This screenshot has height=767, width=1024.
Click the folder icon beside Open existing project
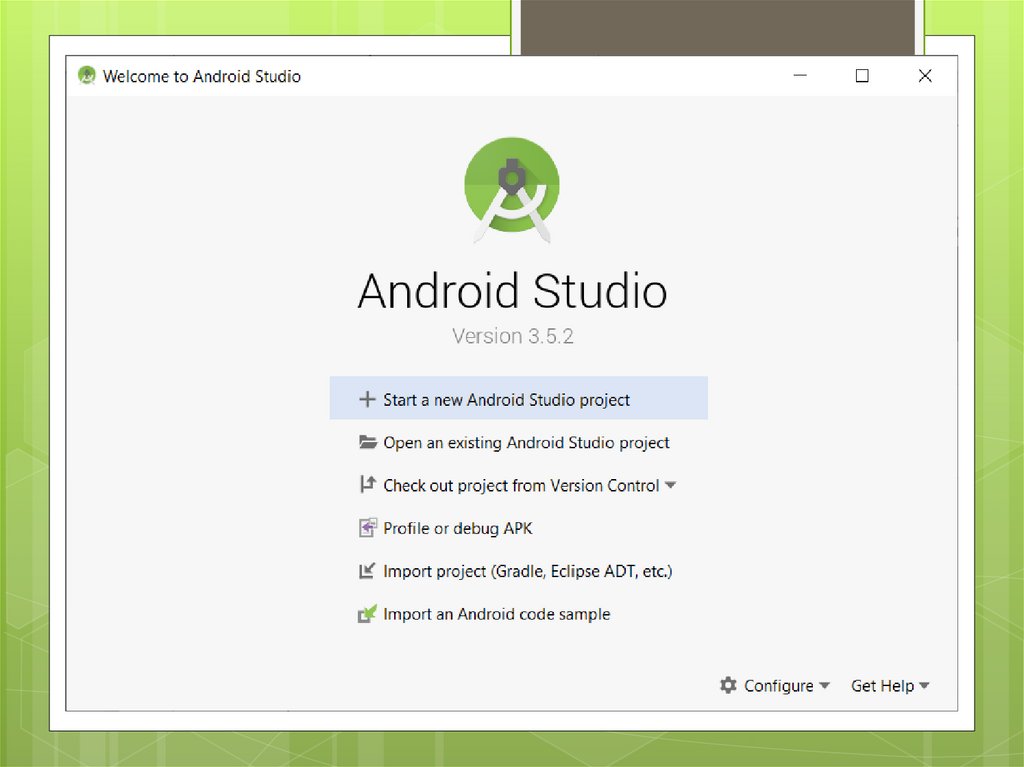click(367, 441)
